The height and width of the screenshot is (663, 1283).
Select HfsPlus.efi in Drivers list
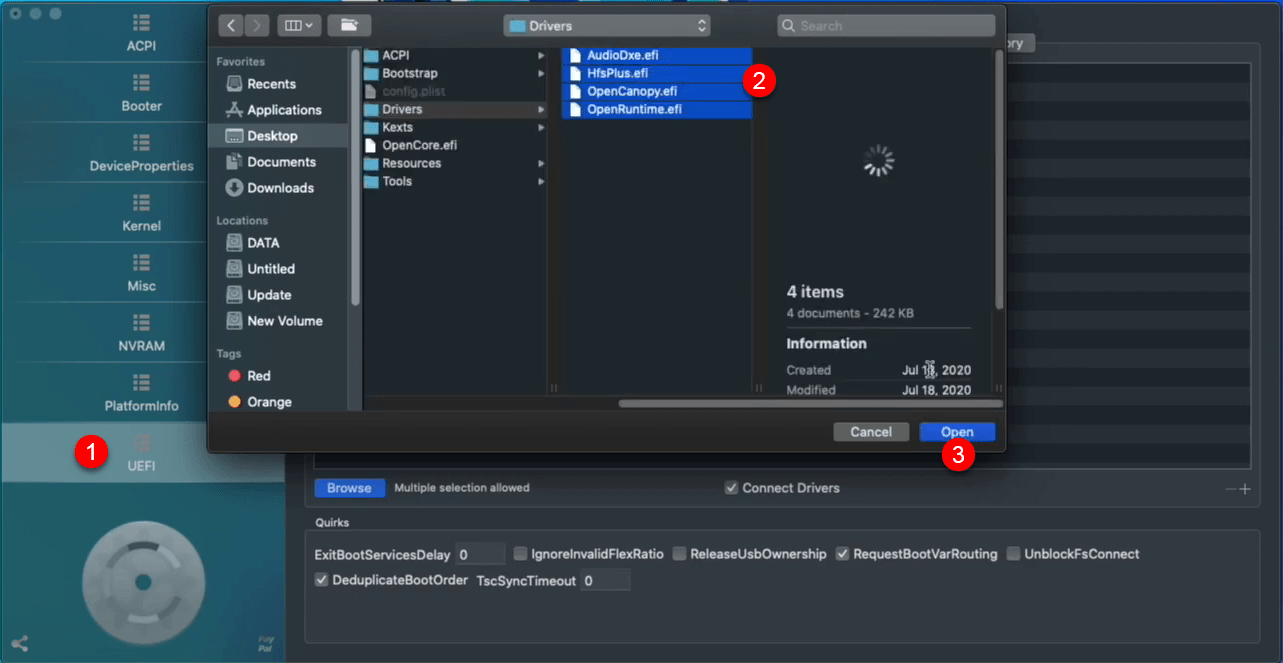657,73
